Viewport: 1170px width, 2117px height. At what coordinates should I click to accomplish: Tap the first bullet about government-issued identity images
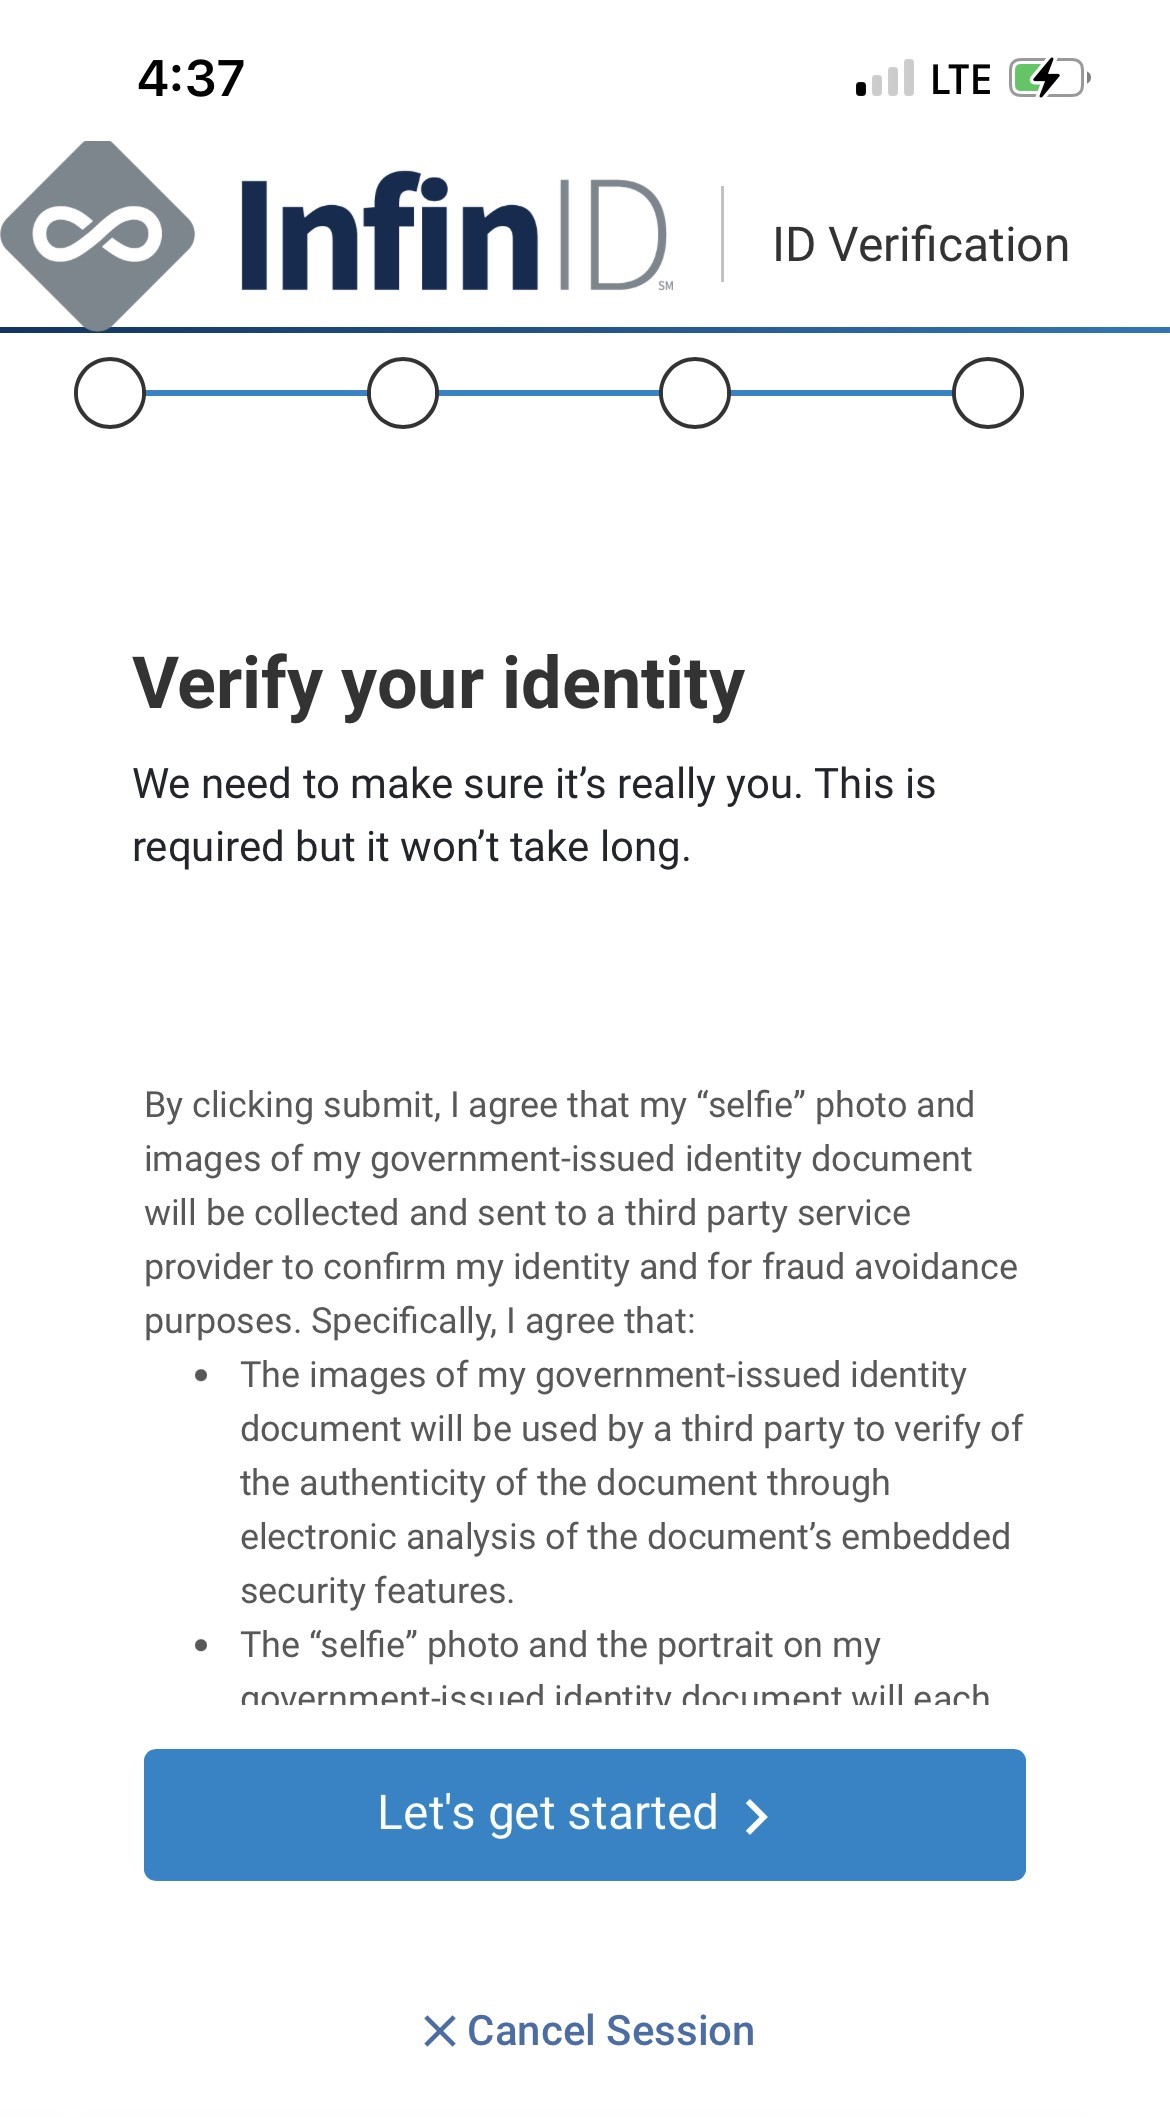point(630,1482)
